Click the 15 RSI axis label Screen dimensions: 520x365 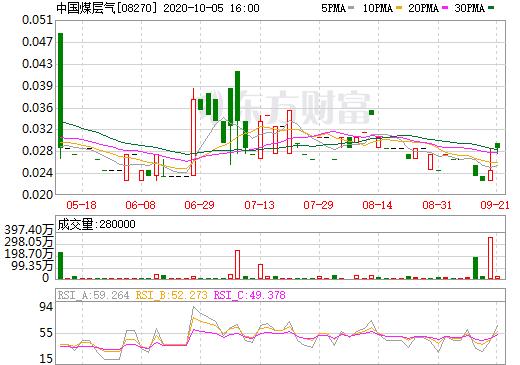coord(46,359)
